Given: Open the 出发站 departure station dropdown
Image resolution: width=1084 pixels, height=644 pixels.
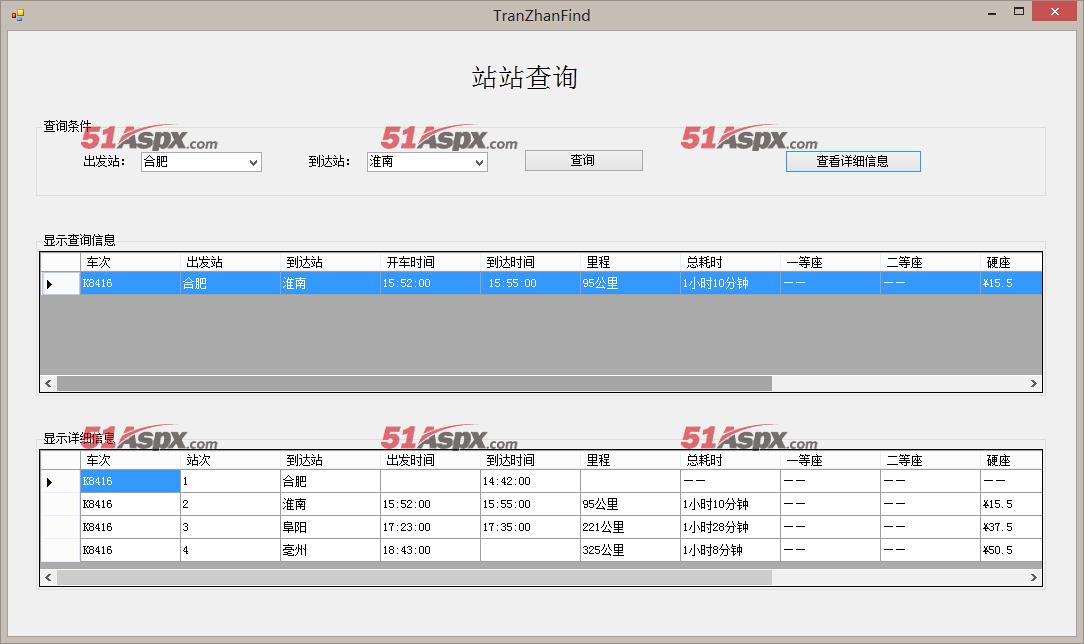Looking at the screenshot, I should pyautogui.click(x=253, y=162).
